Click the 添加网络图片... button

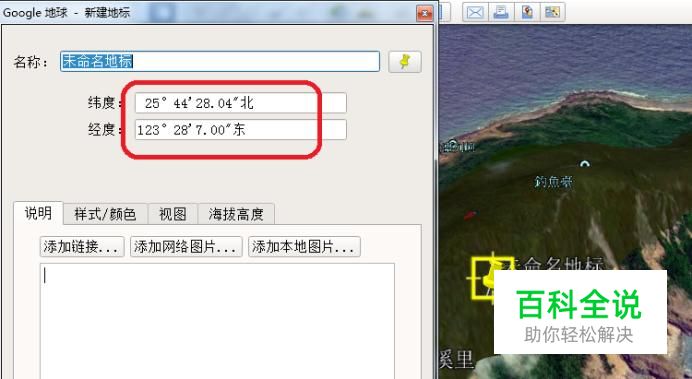(186, 247)
